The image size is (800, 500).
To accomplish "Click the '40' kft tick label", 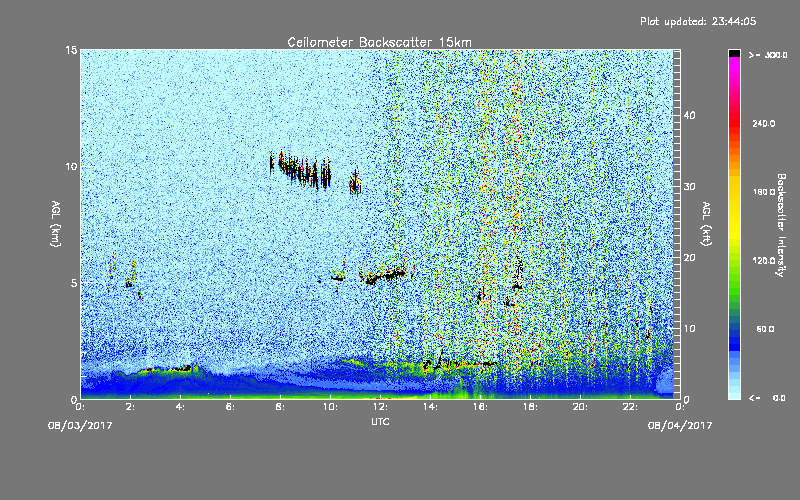I will [689, 115].
